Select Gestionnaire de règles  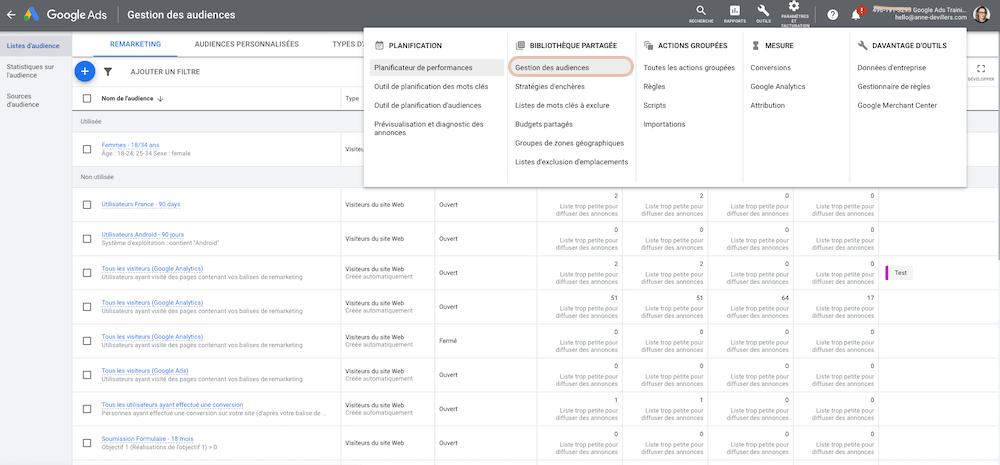[x=893, y=86]
